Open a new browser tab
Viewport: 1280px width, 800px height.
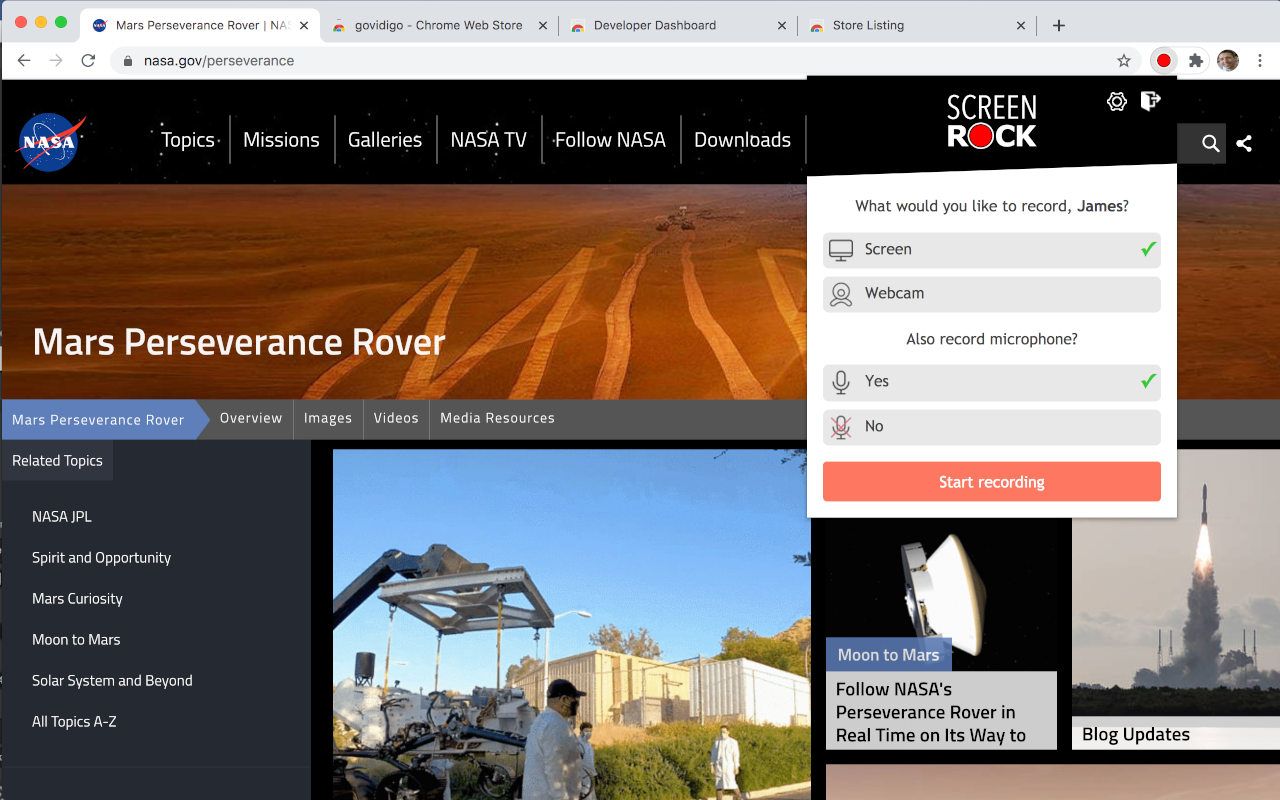[x=1059, y=25]
